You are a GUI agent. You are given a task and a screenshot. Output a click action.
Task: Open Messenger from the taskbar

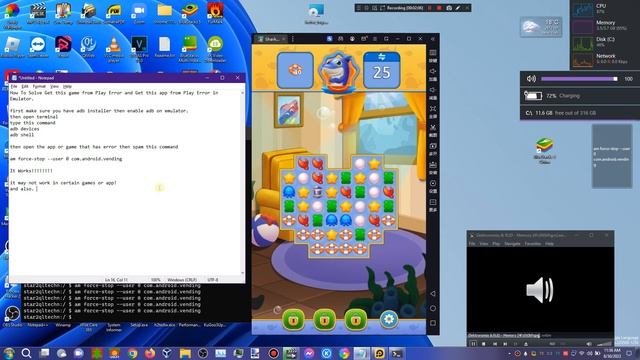coord(309,353)
